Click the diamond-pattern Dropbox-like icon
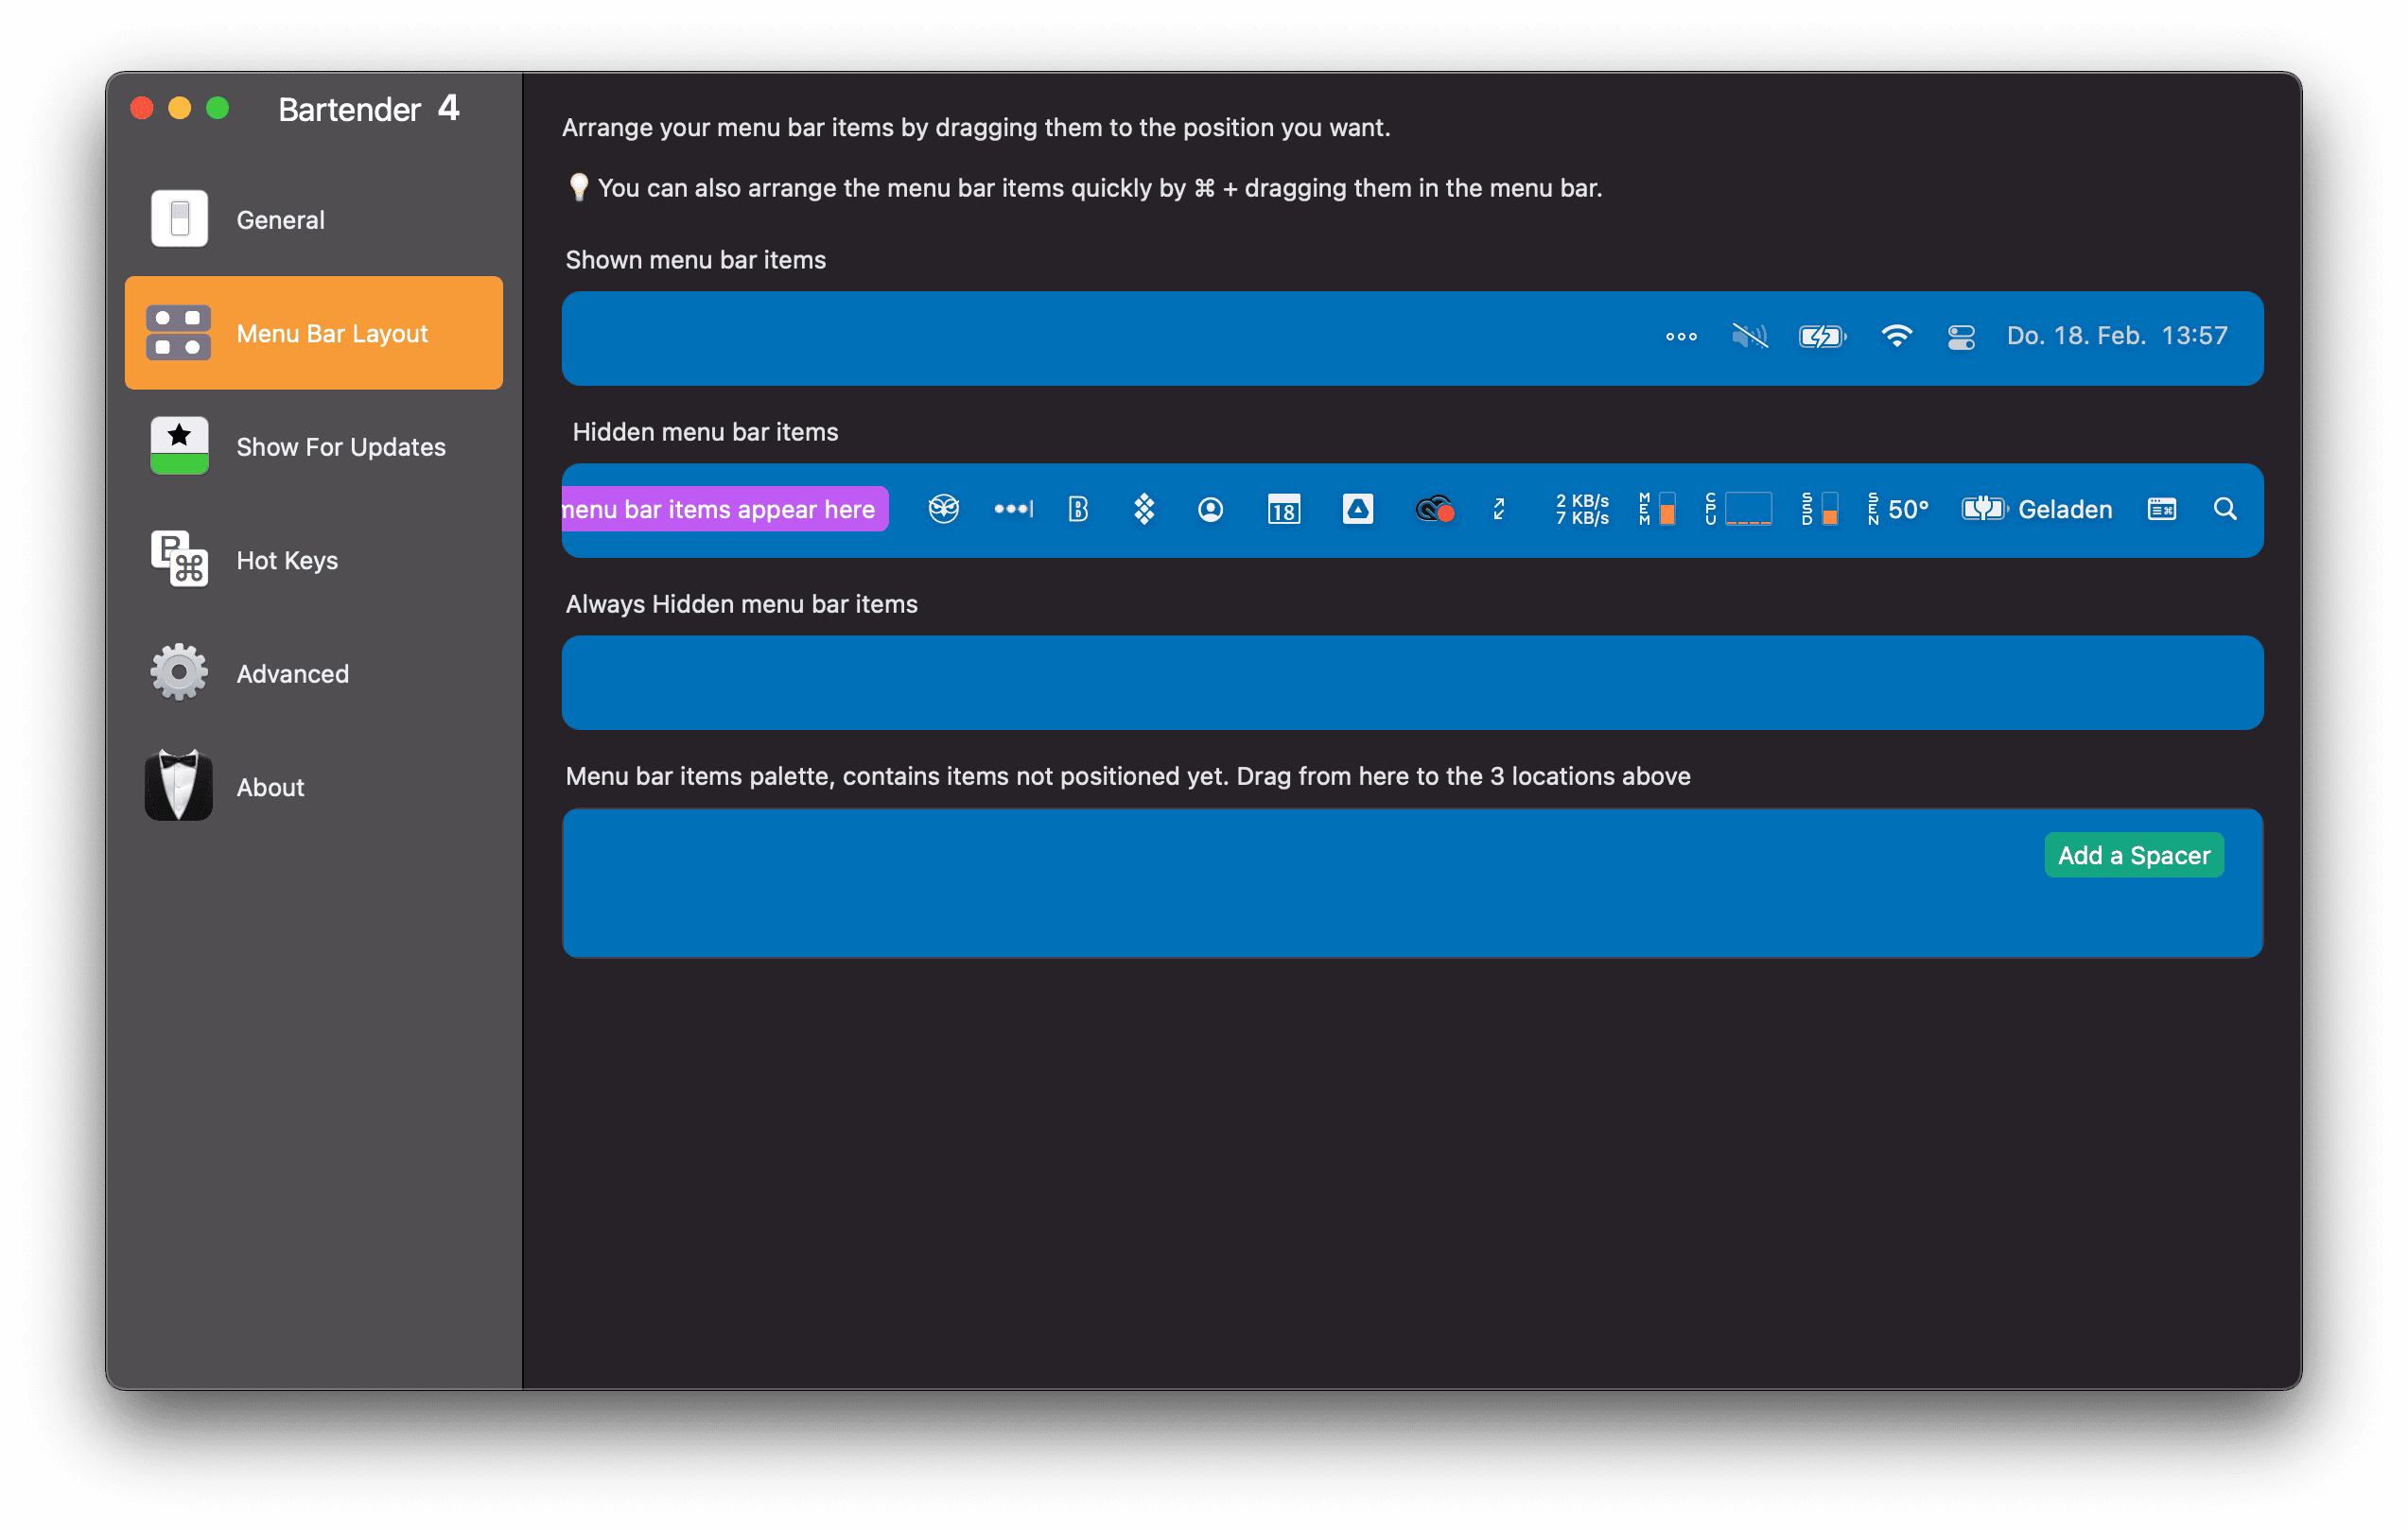This screenshot has width=2408, height=1530. pos(1144,509)
